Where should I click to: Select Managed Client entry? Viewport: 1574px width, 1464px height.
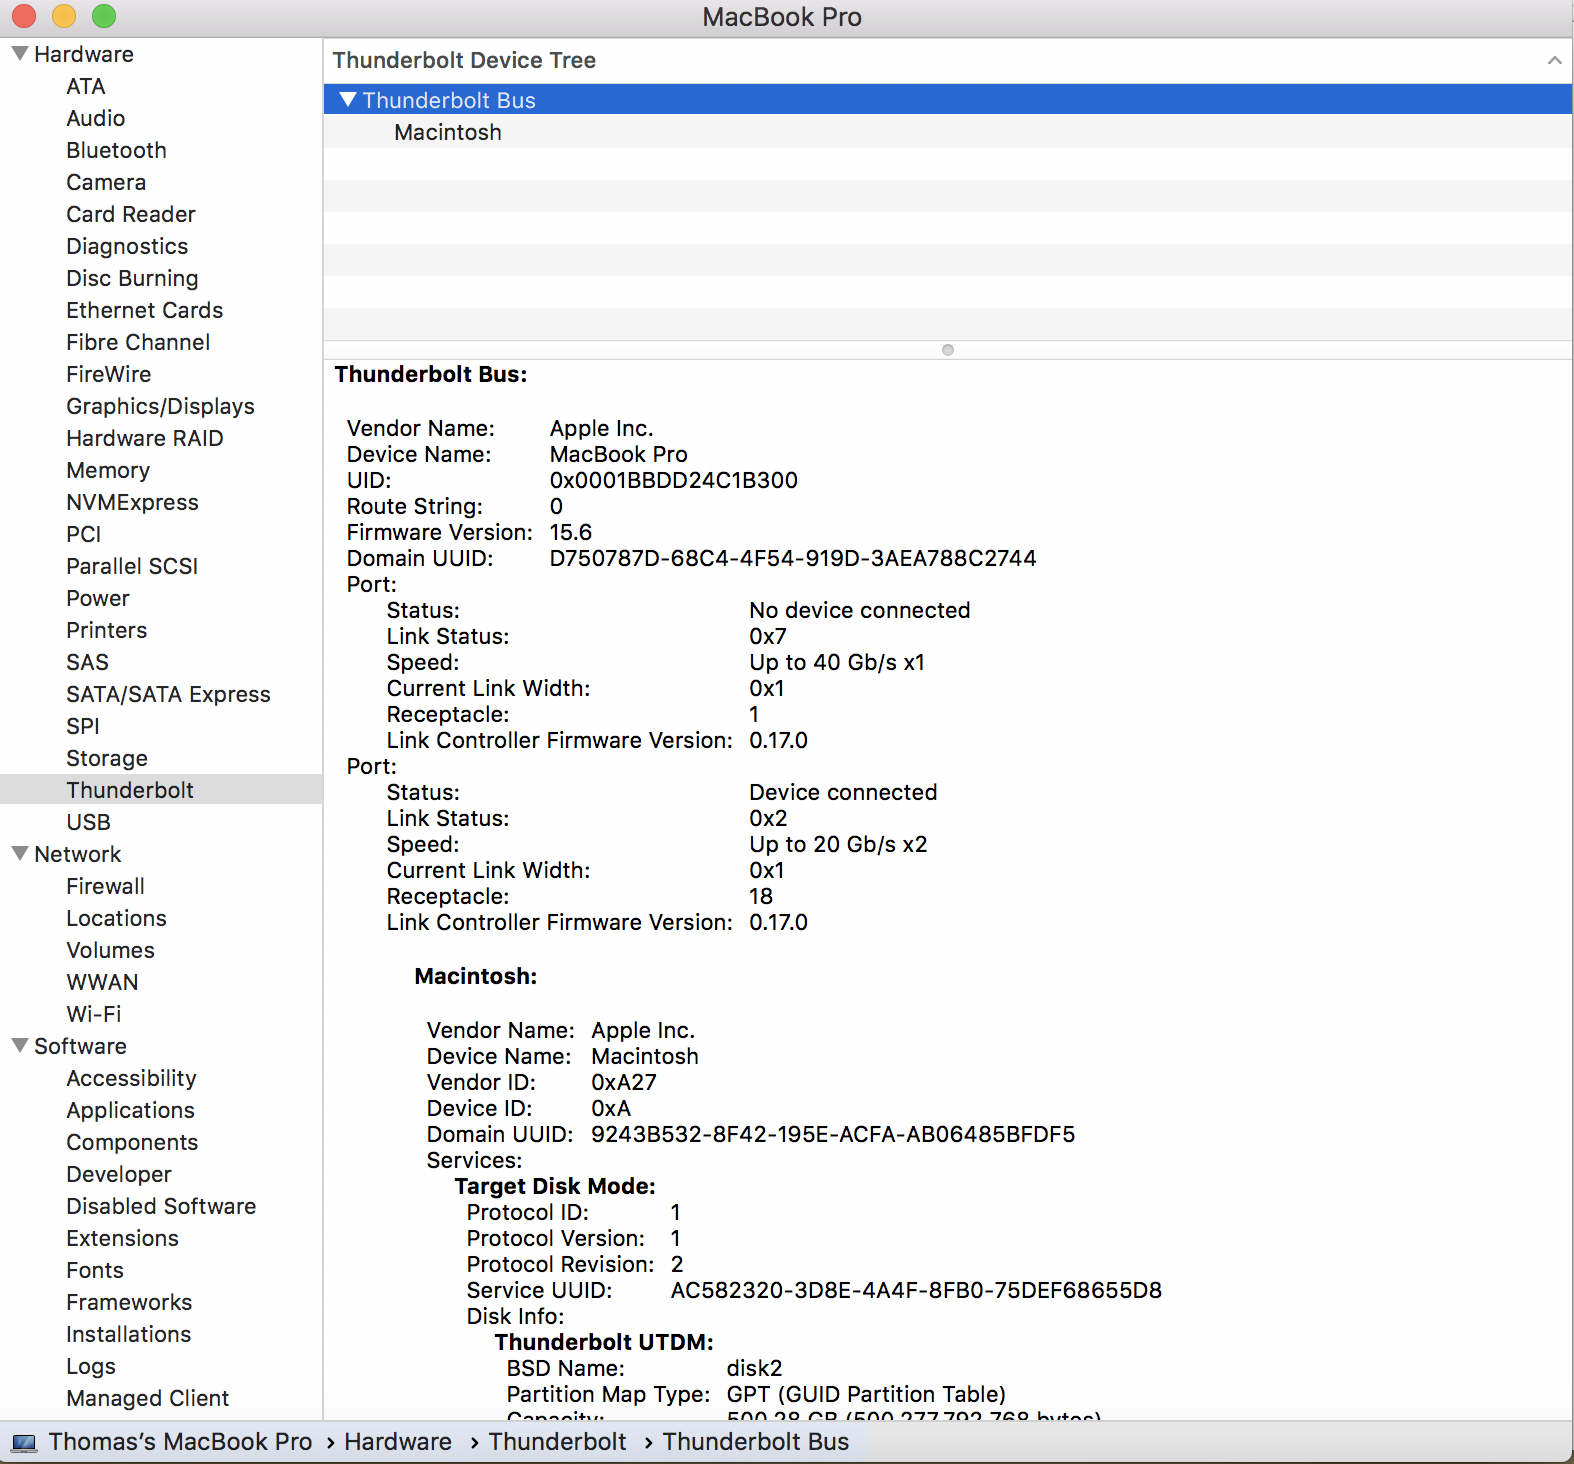148,1398
